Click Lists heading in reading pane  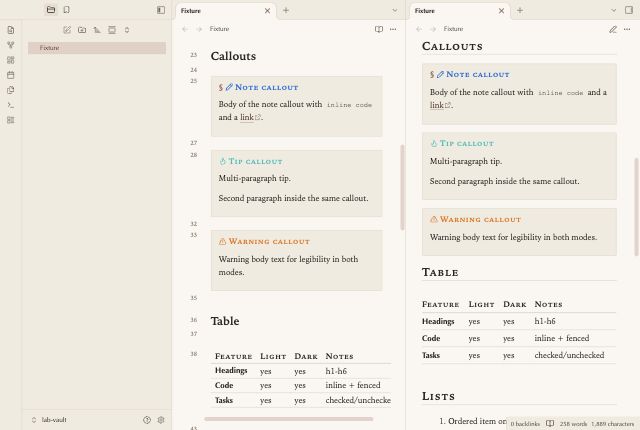[x=438, y=396]
